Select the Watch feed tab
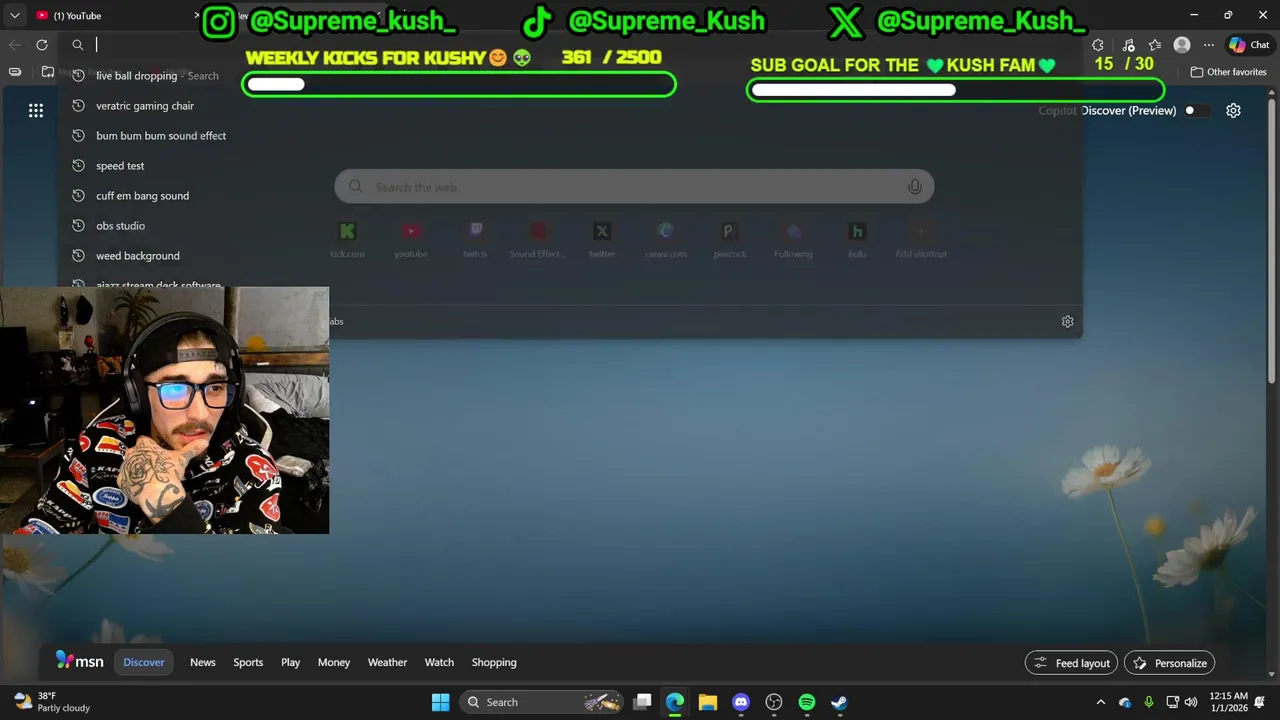The image size is (1280, 720). click(x=439, y=662)
